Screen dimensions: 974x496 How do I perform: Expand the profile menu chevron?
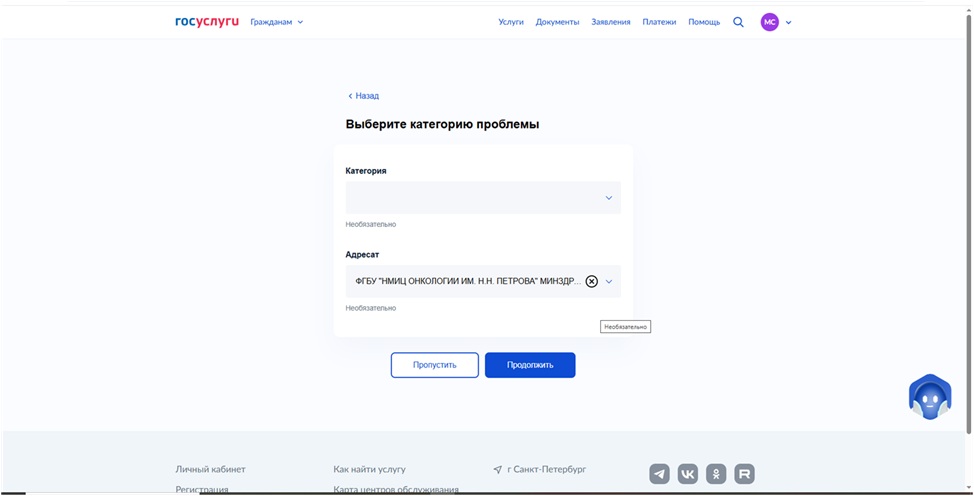(789, 22)
